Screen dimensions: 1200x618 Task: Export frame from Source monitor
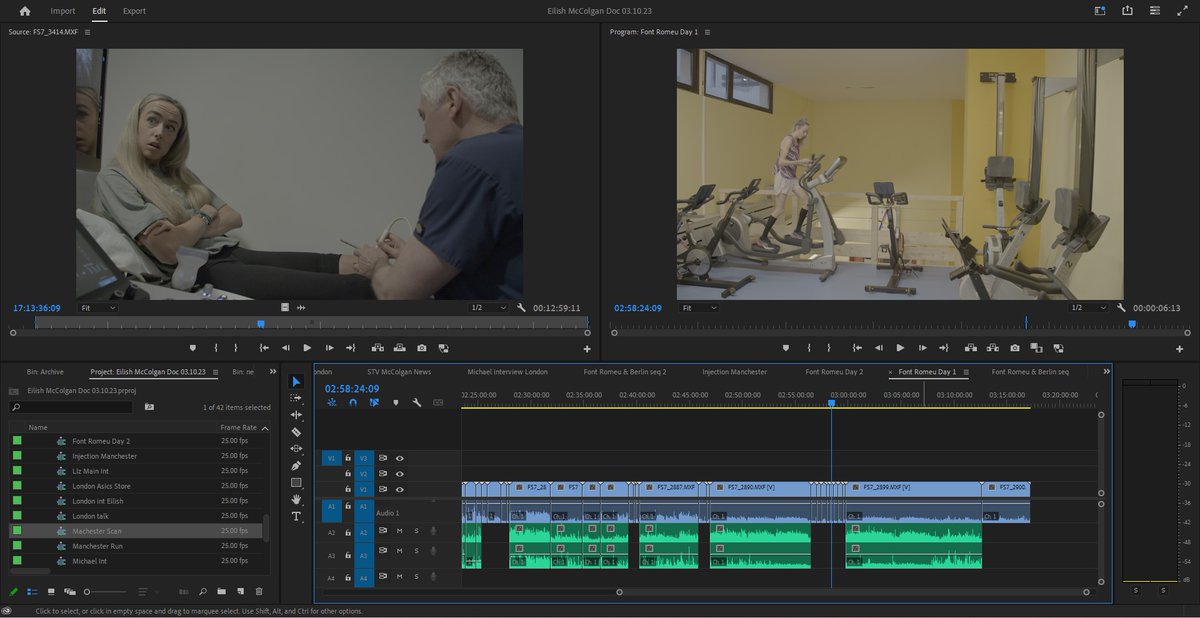(422, 348)
